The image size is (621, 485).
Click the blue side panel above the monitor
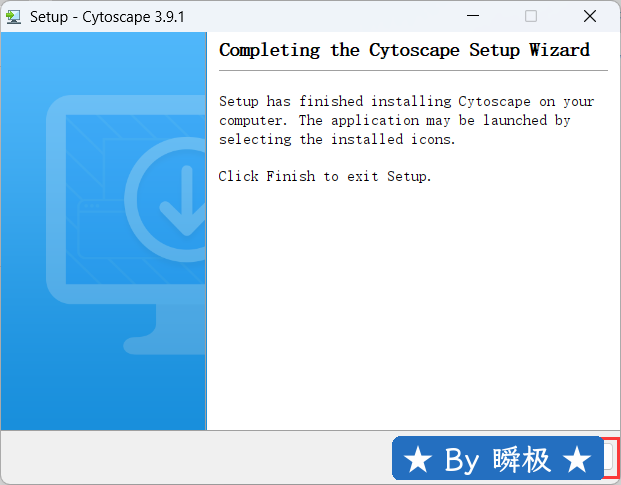(100, 65)
